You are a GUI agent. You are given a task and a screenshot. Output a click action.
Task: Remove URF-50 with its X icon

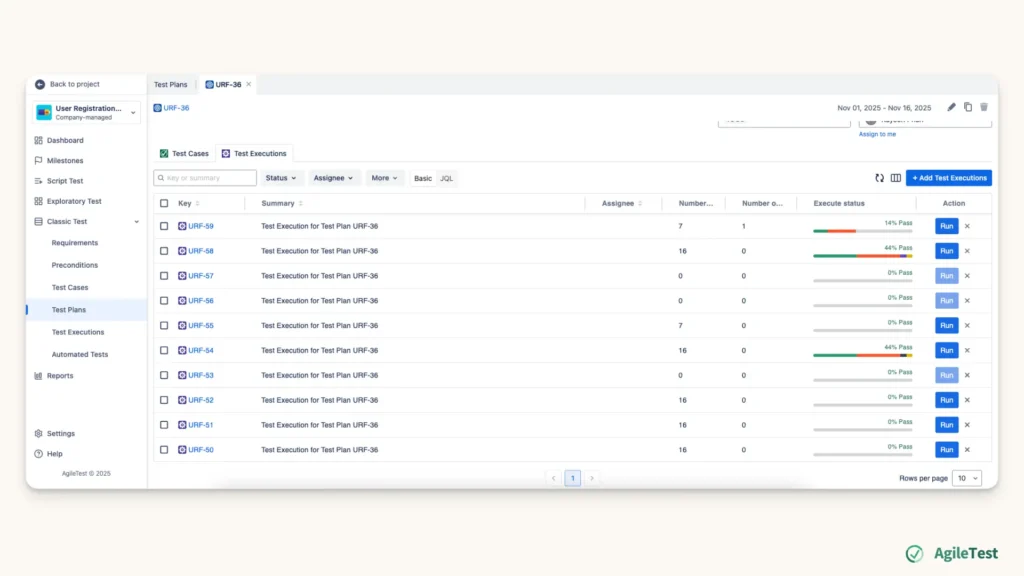(967, 450)
